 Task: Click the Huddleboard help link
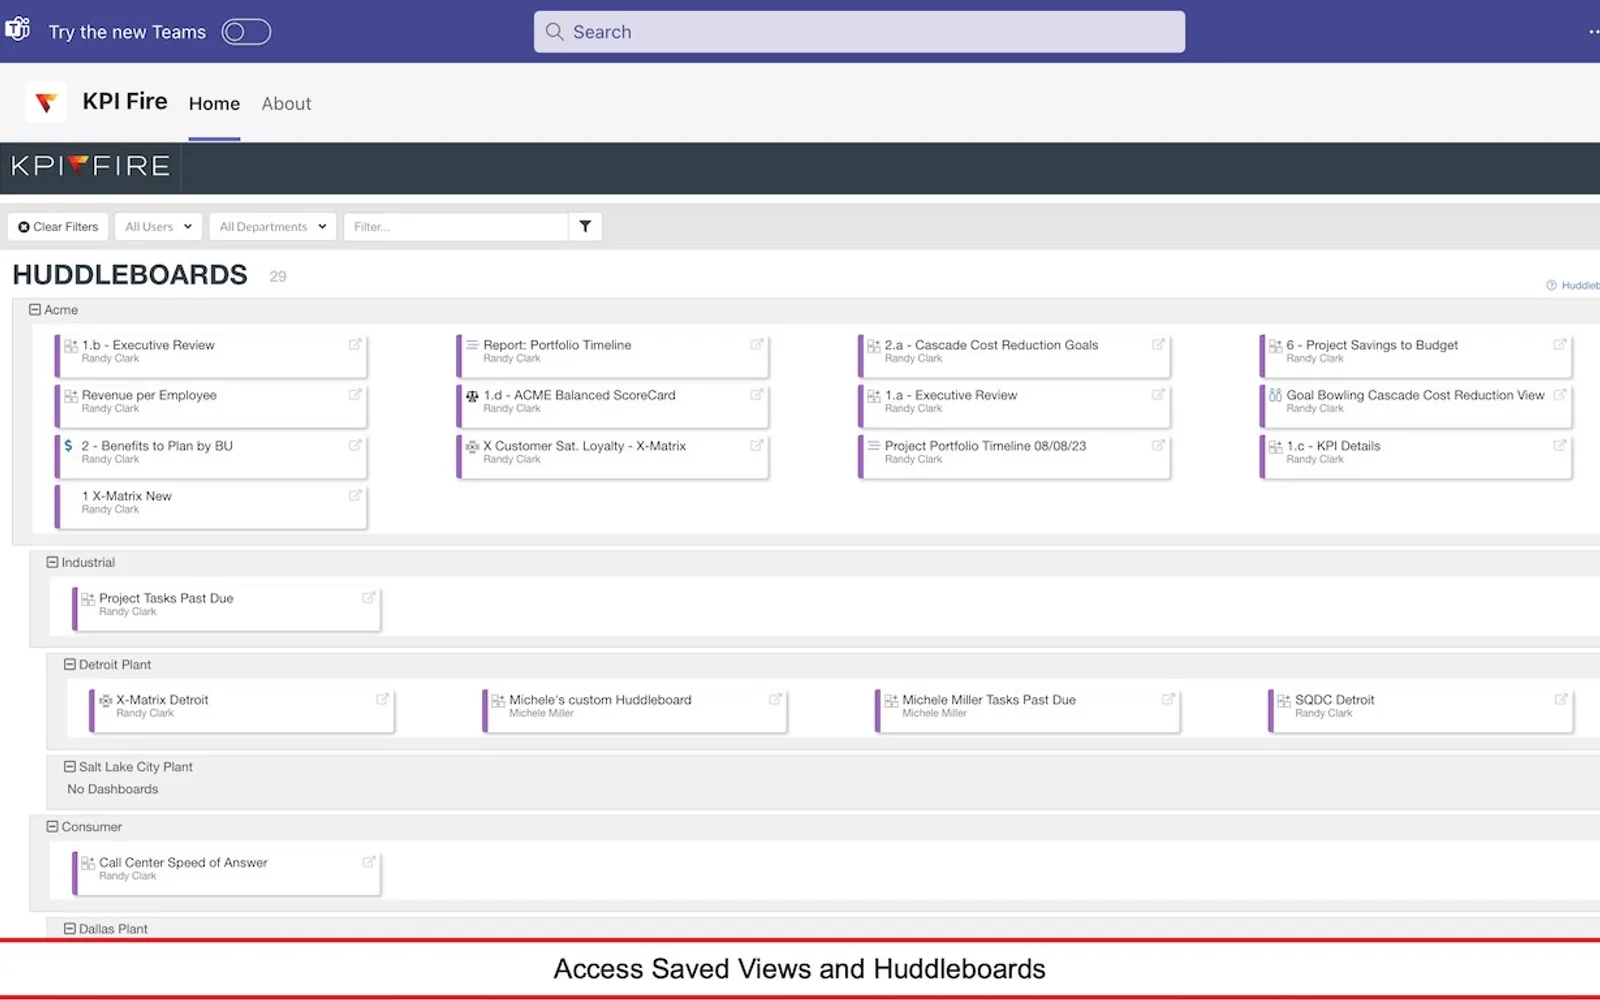pos(1574,285)
